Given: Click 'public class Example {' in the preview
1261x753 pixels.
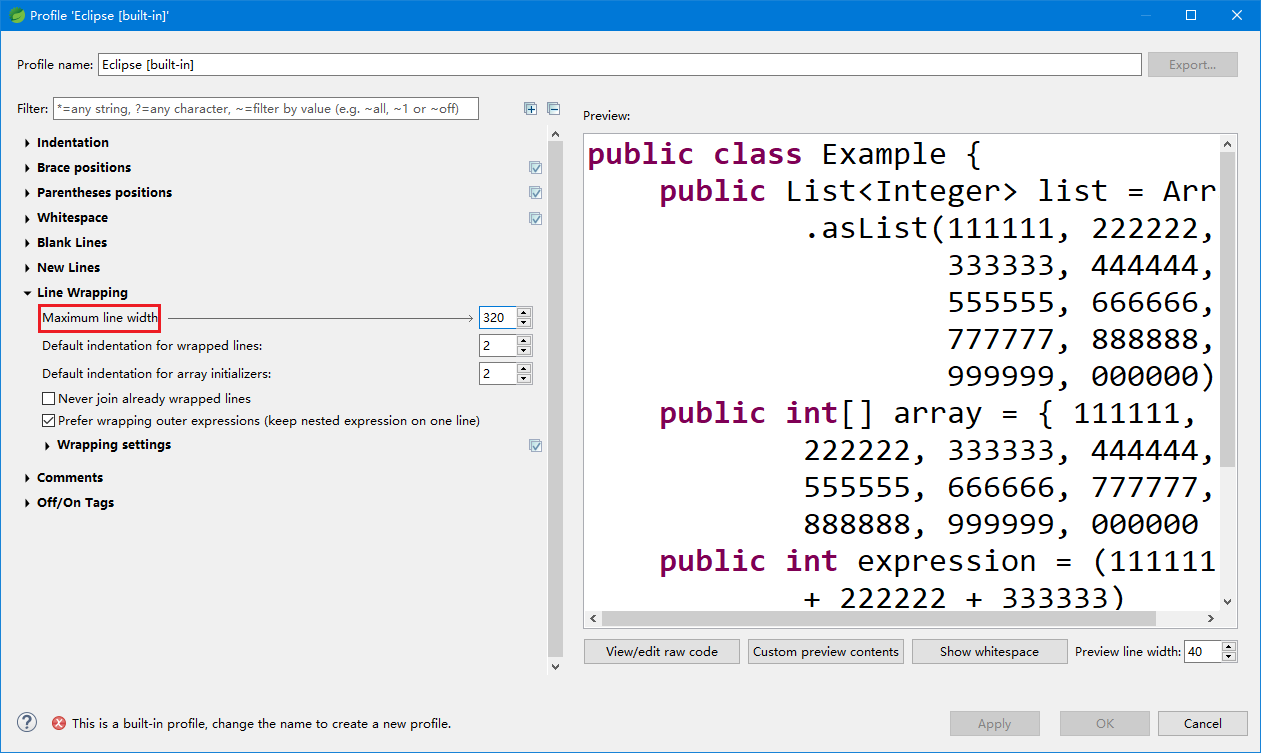Looking at the screenshot, I should (x=786, y=155).
